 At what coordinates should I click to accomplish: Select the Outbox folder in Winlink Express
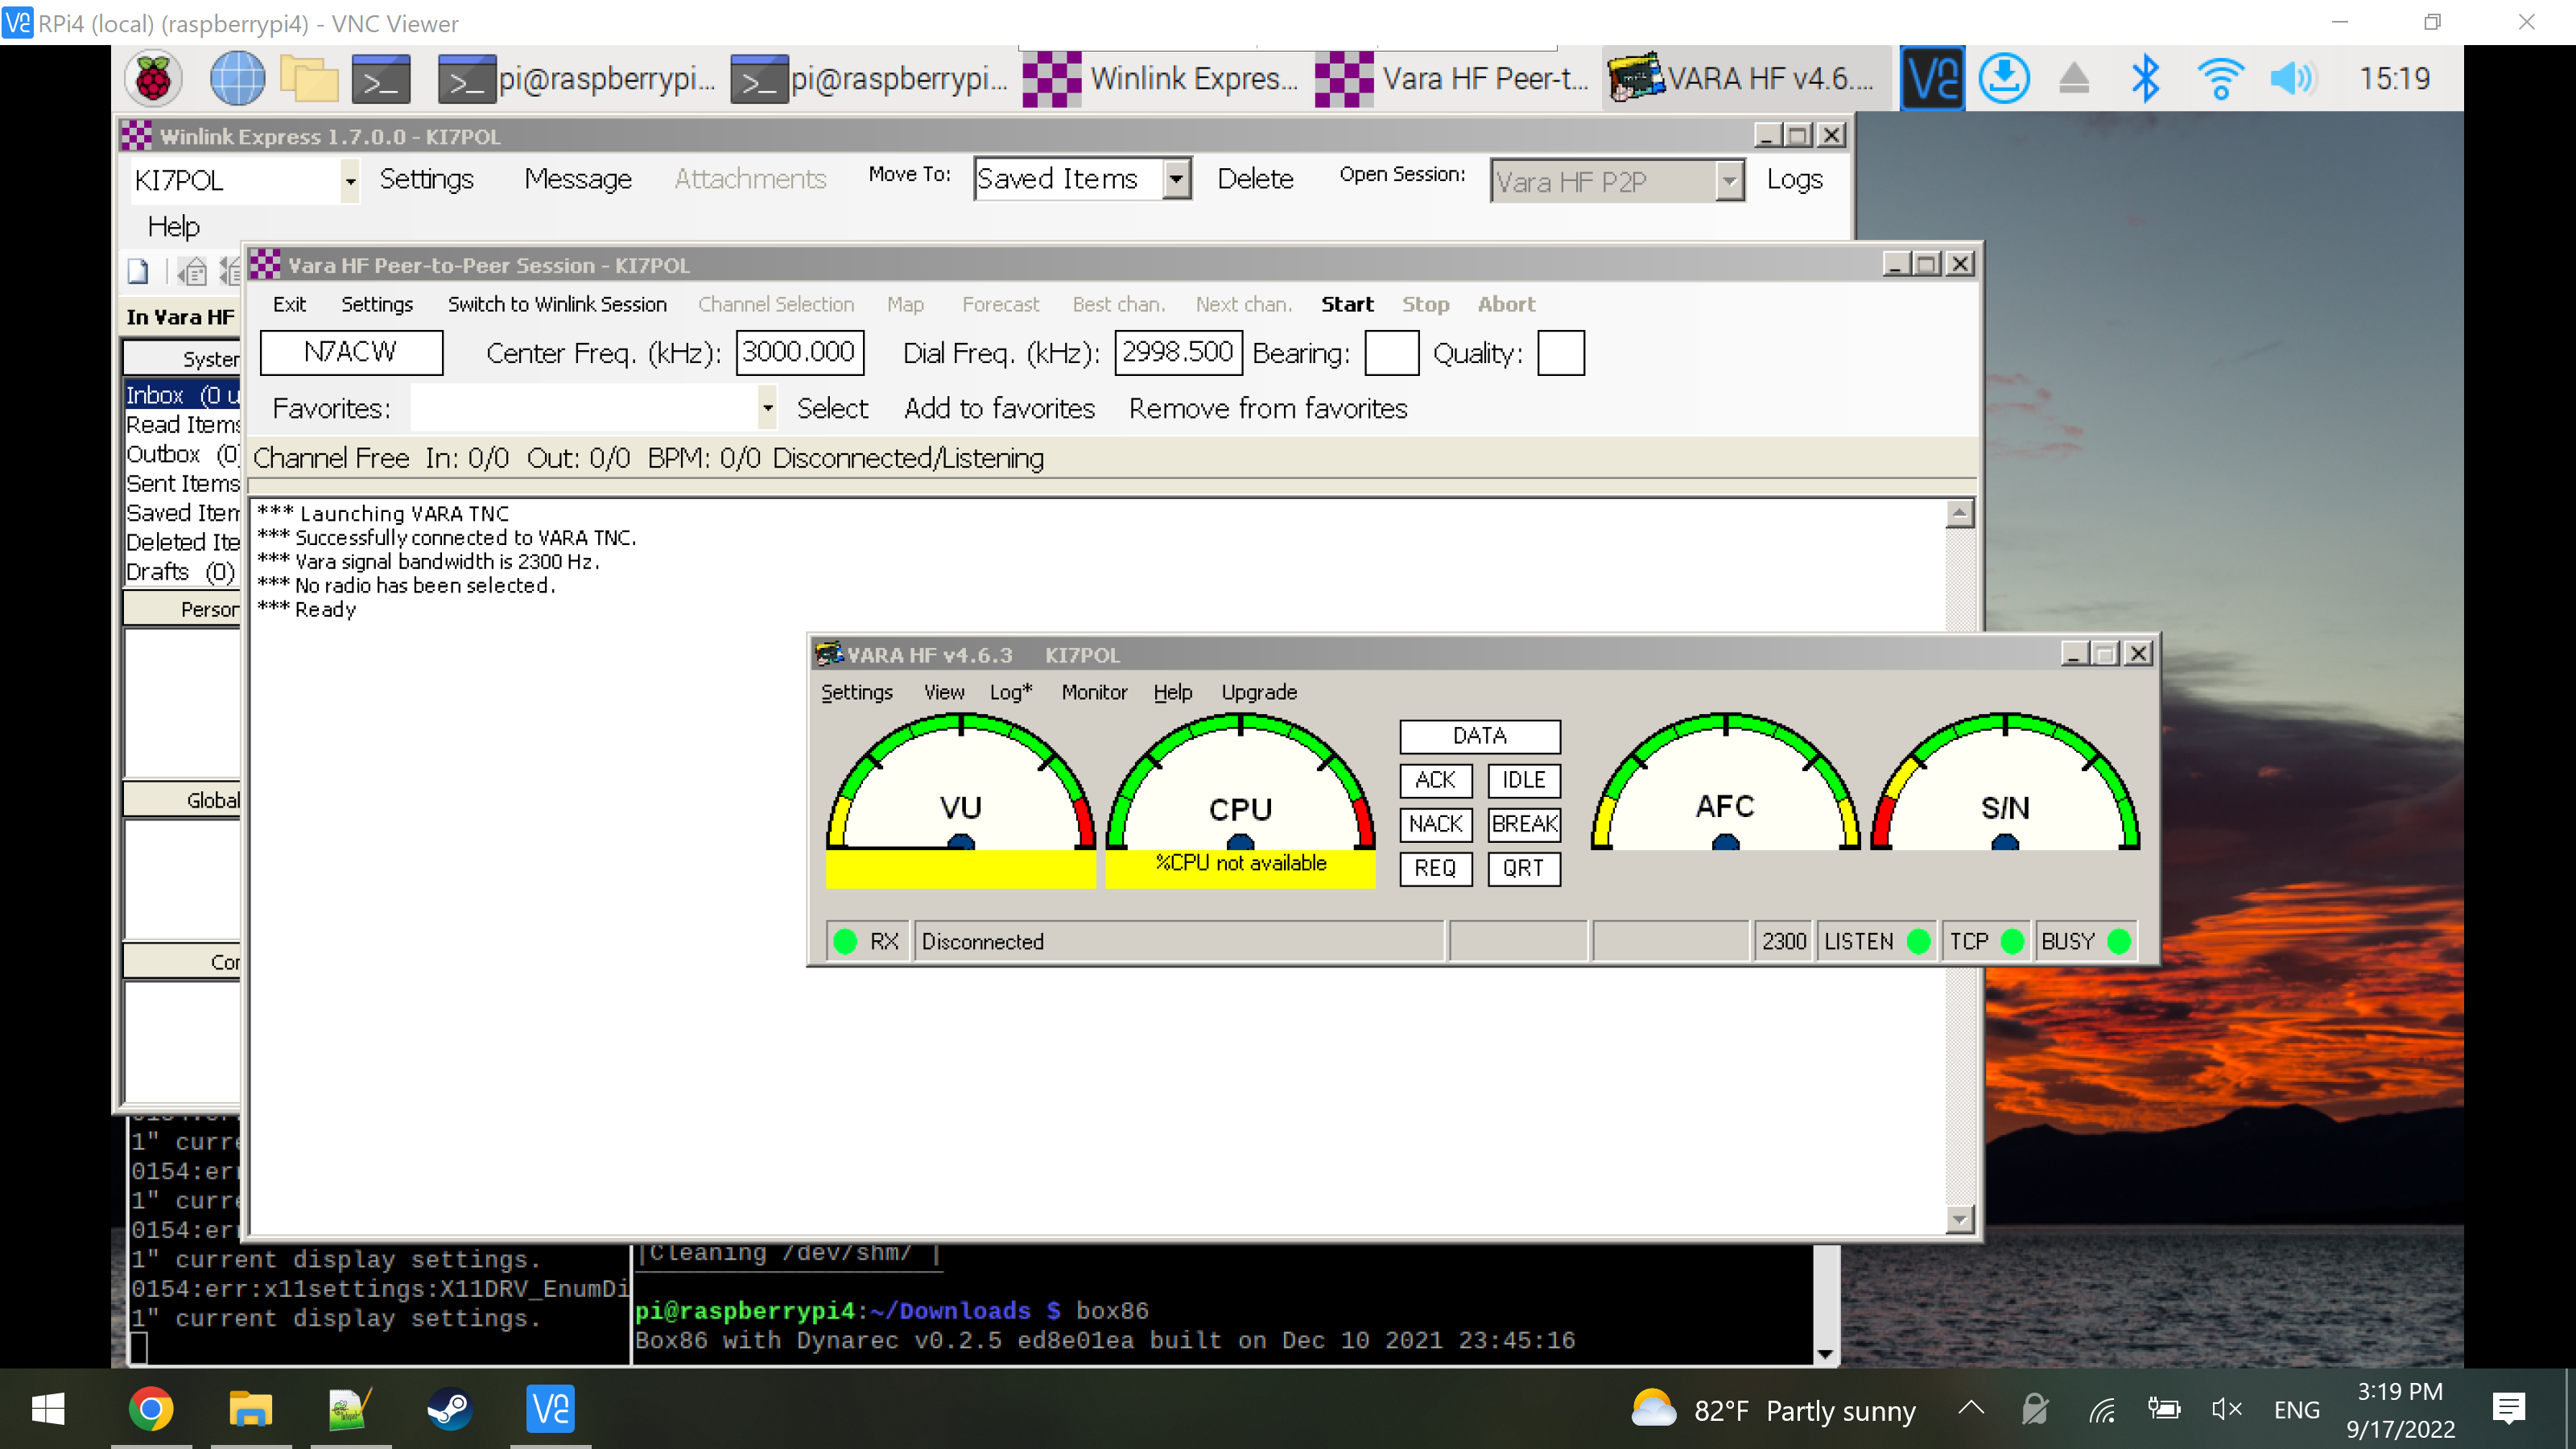[x=182, y=454]
